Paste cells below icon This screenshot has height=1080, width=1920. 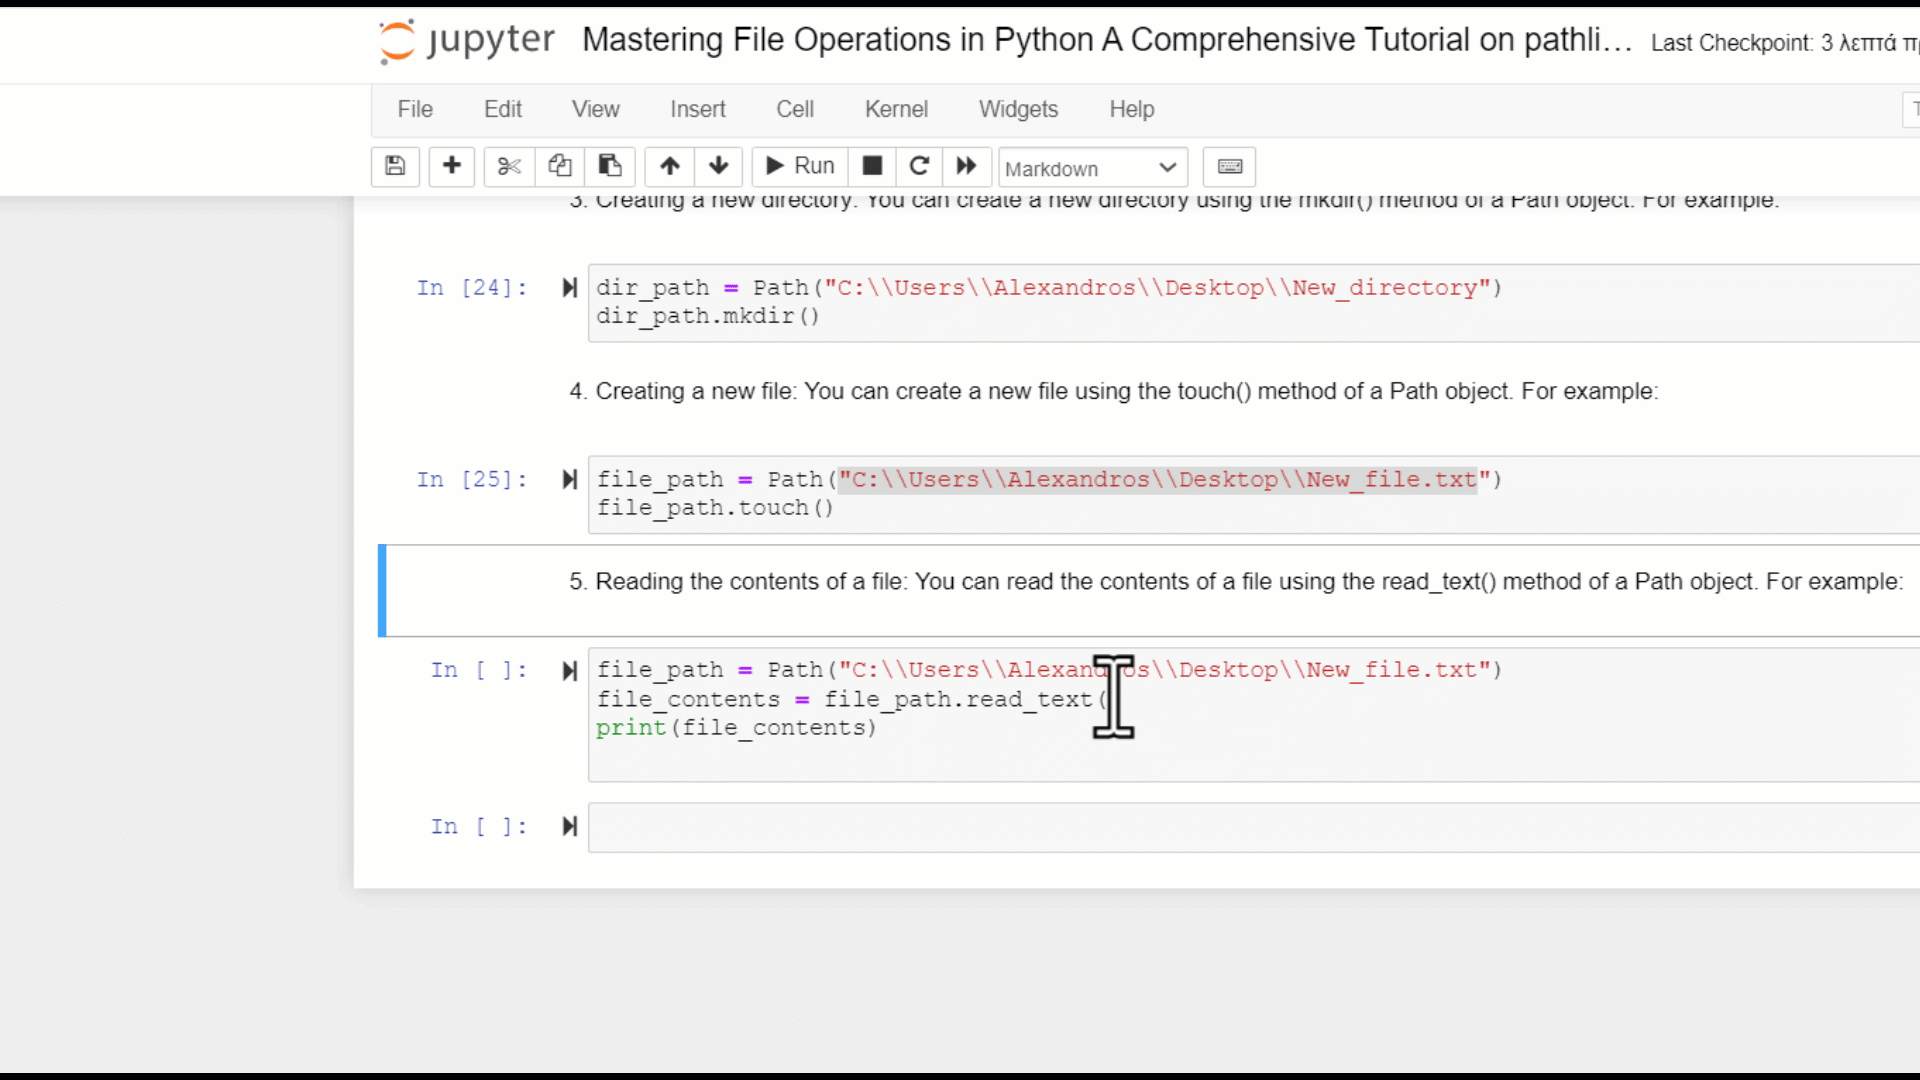click(x=610, y=166)
